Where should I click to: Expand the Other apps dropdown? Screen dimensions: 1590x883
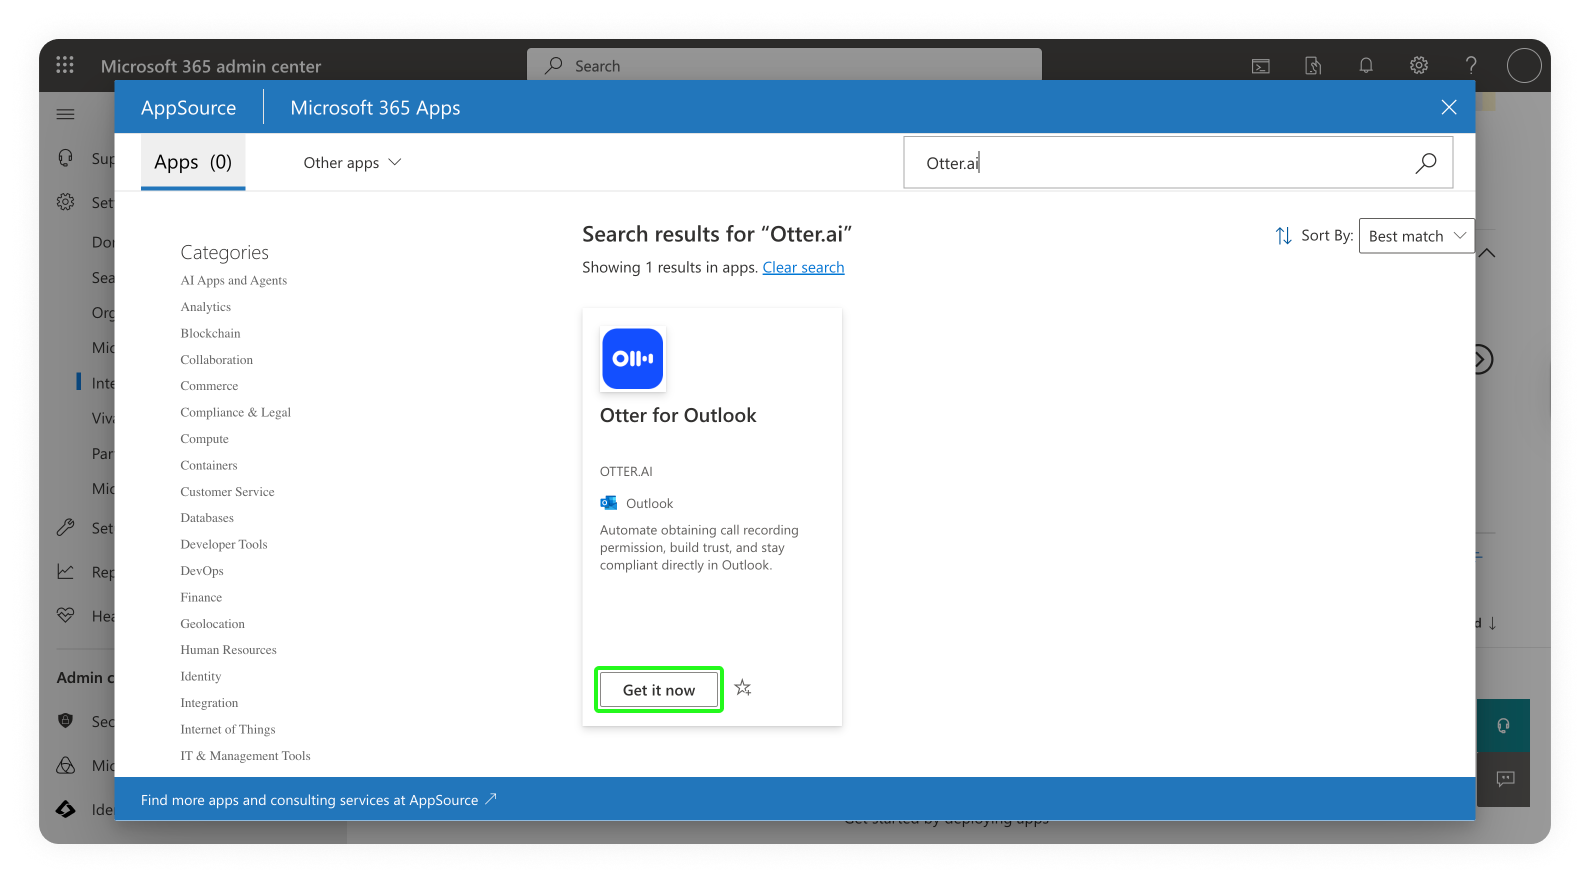coord(352,163)
